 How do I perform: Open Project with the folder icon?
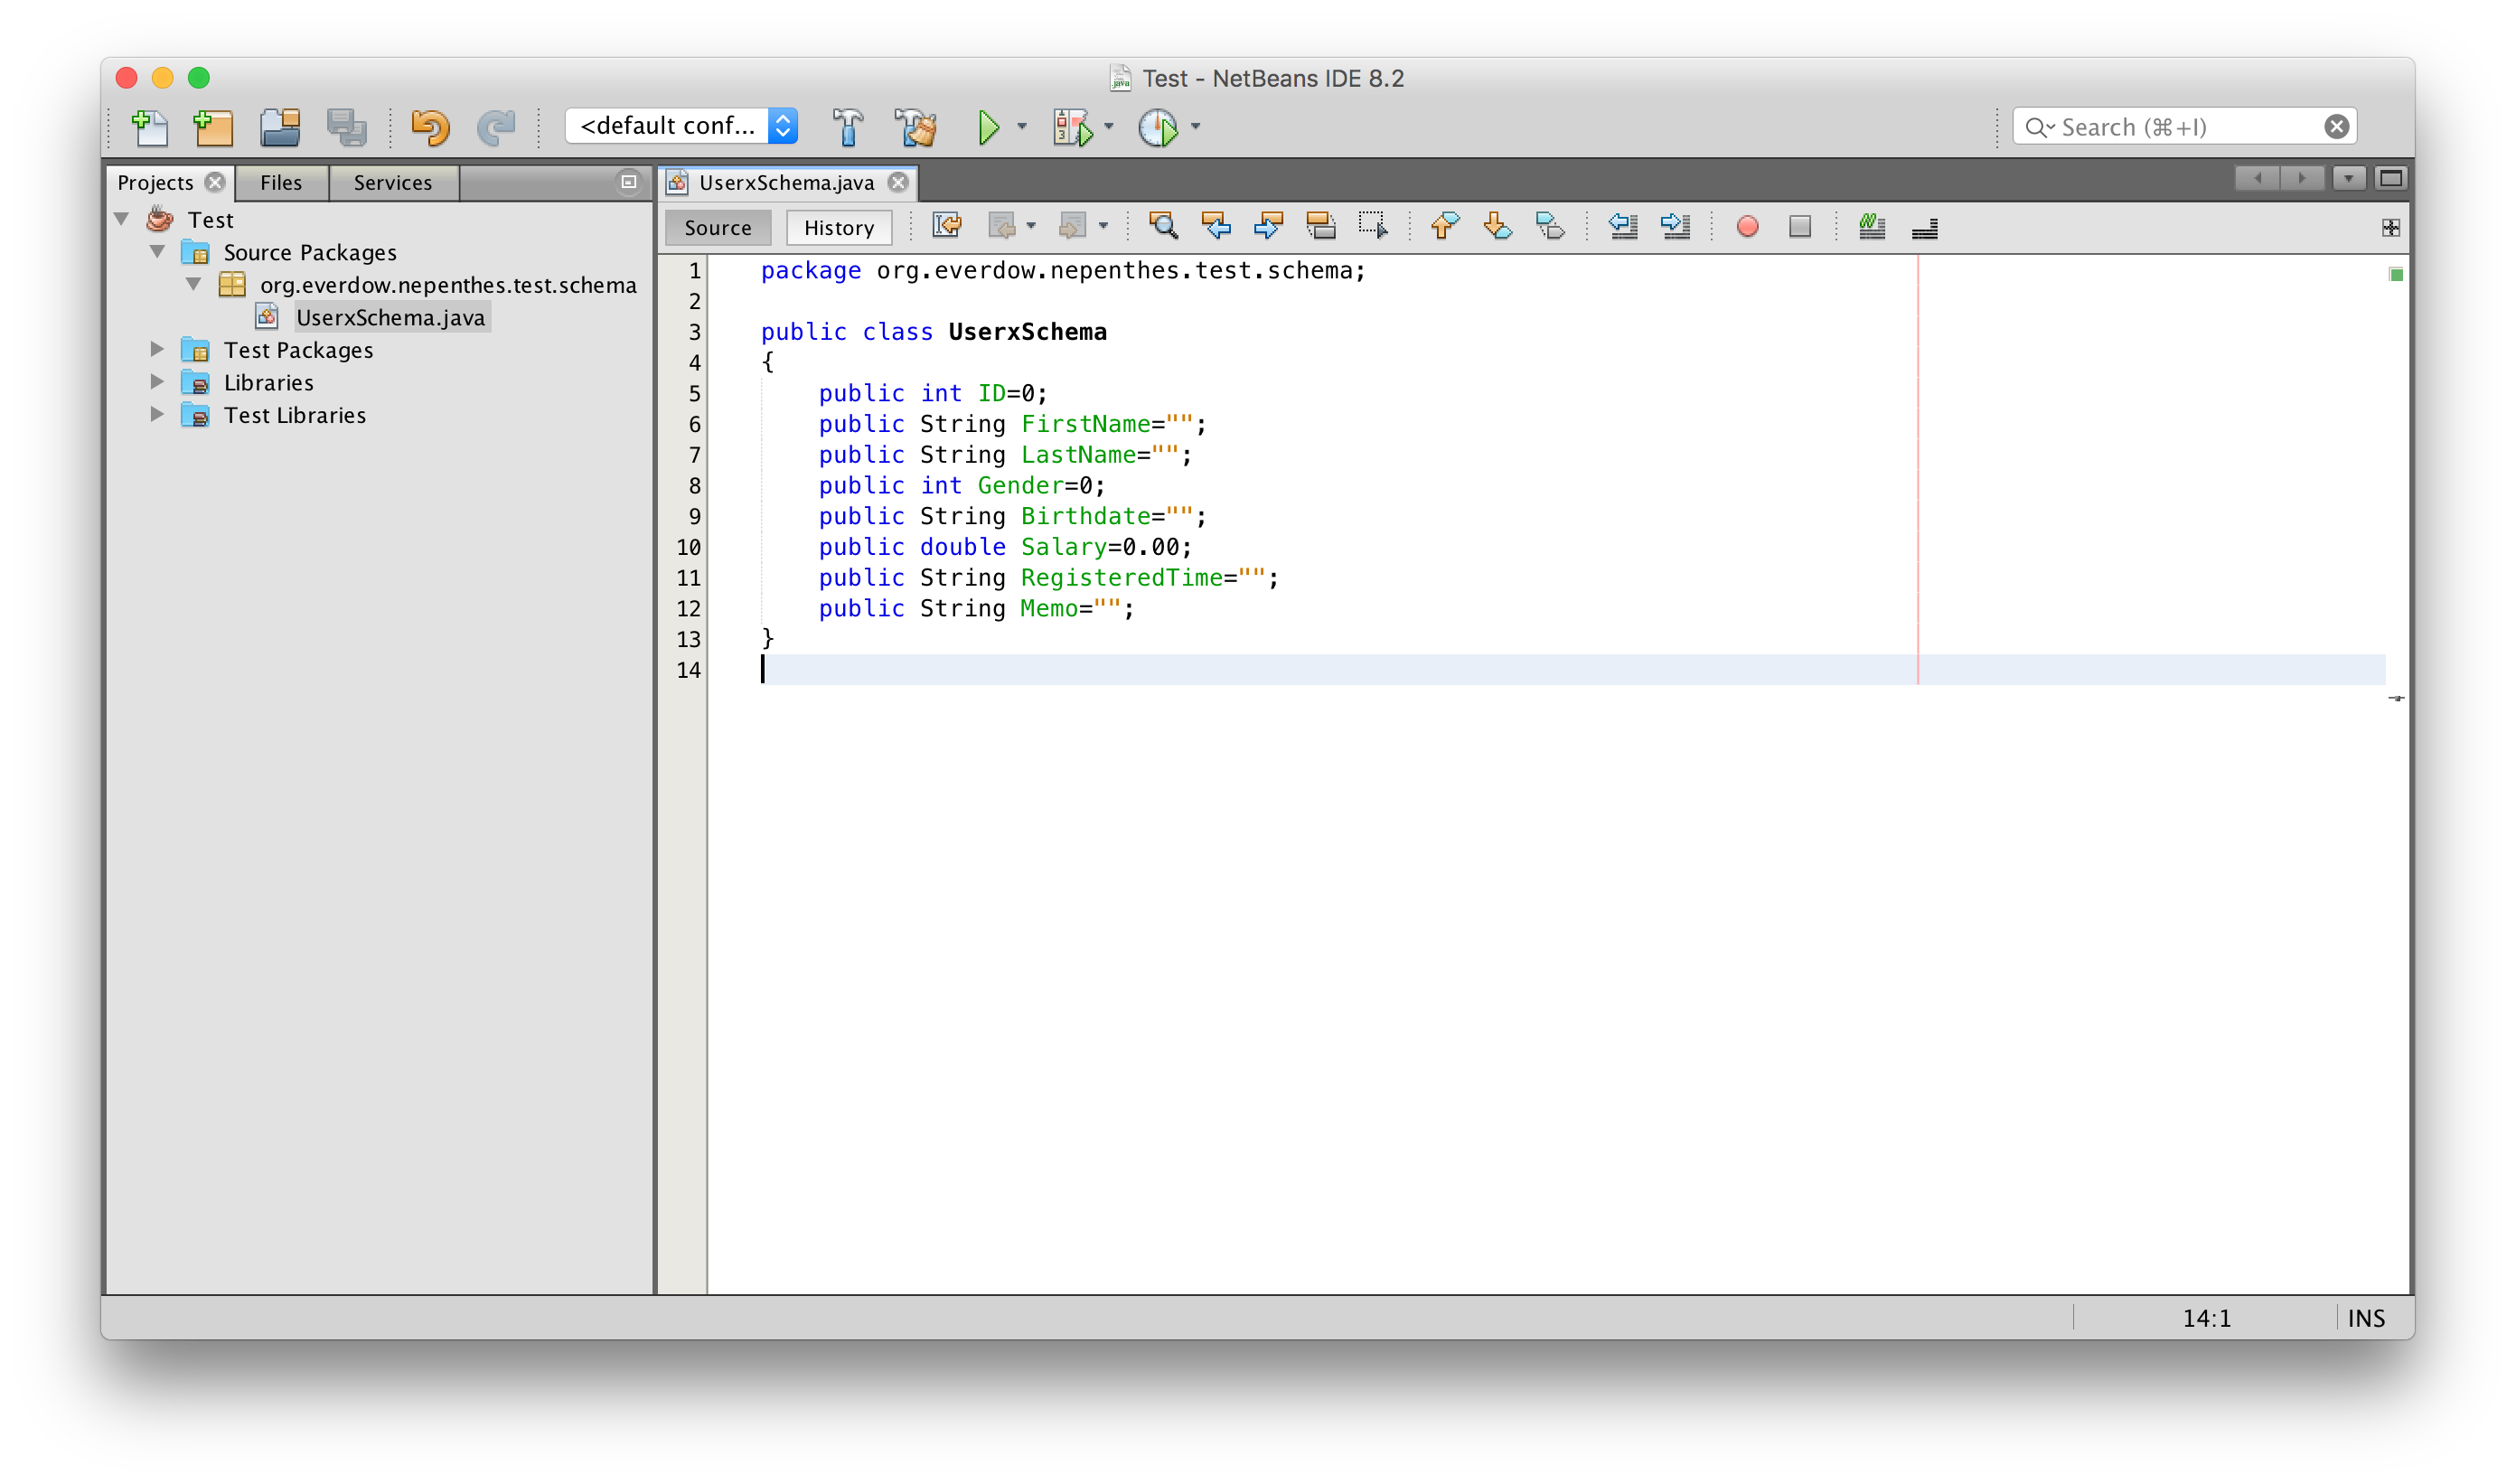tap(280, 127)
